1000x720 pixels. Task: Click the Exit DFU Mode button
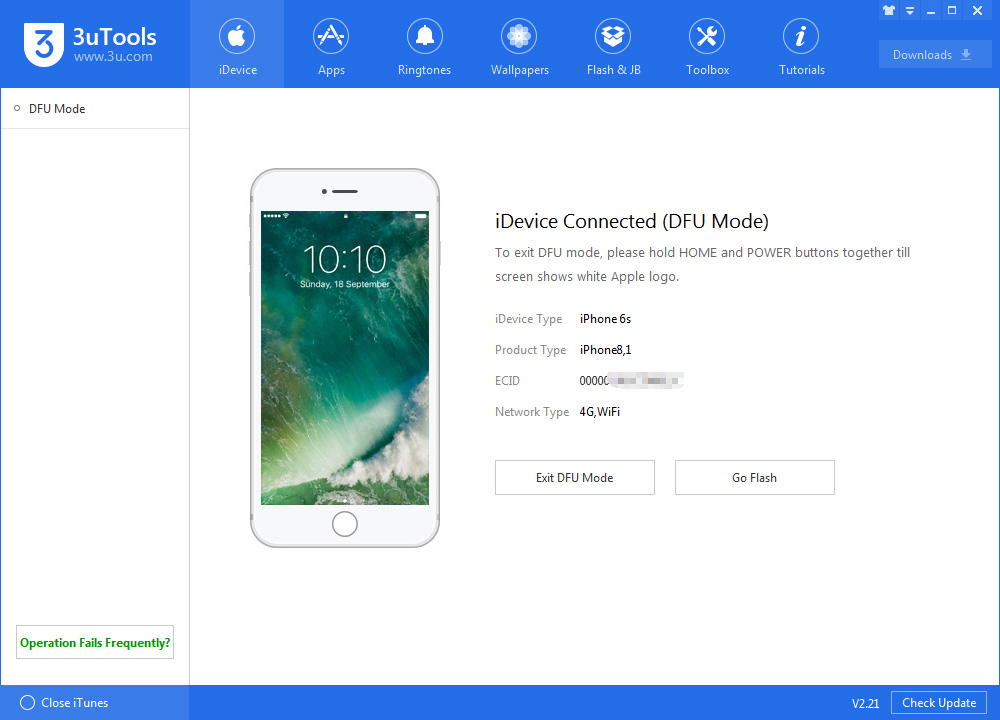(x=574, y=477)
